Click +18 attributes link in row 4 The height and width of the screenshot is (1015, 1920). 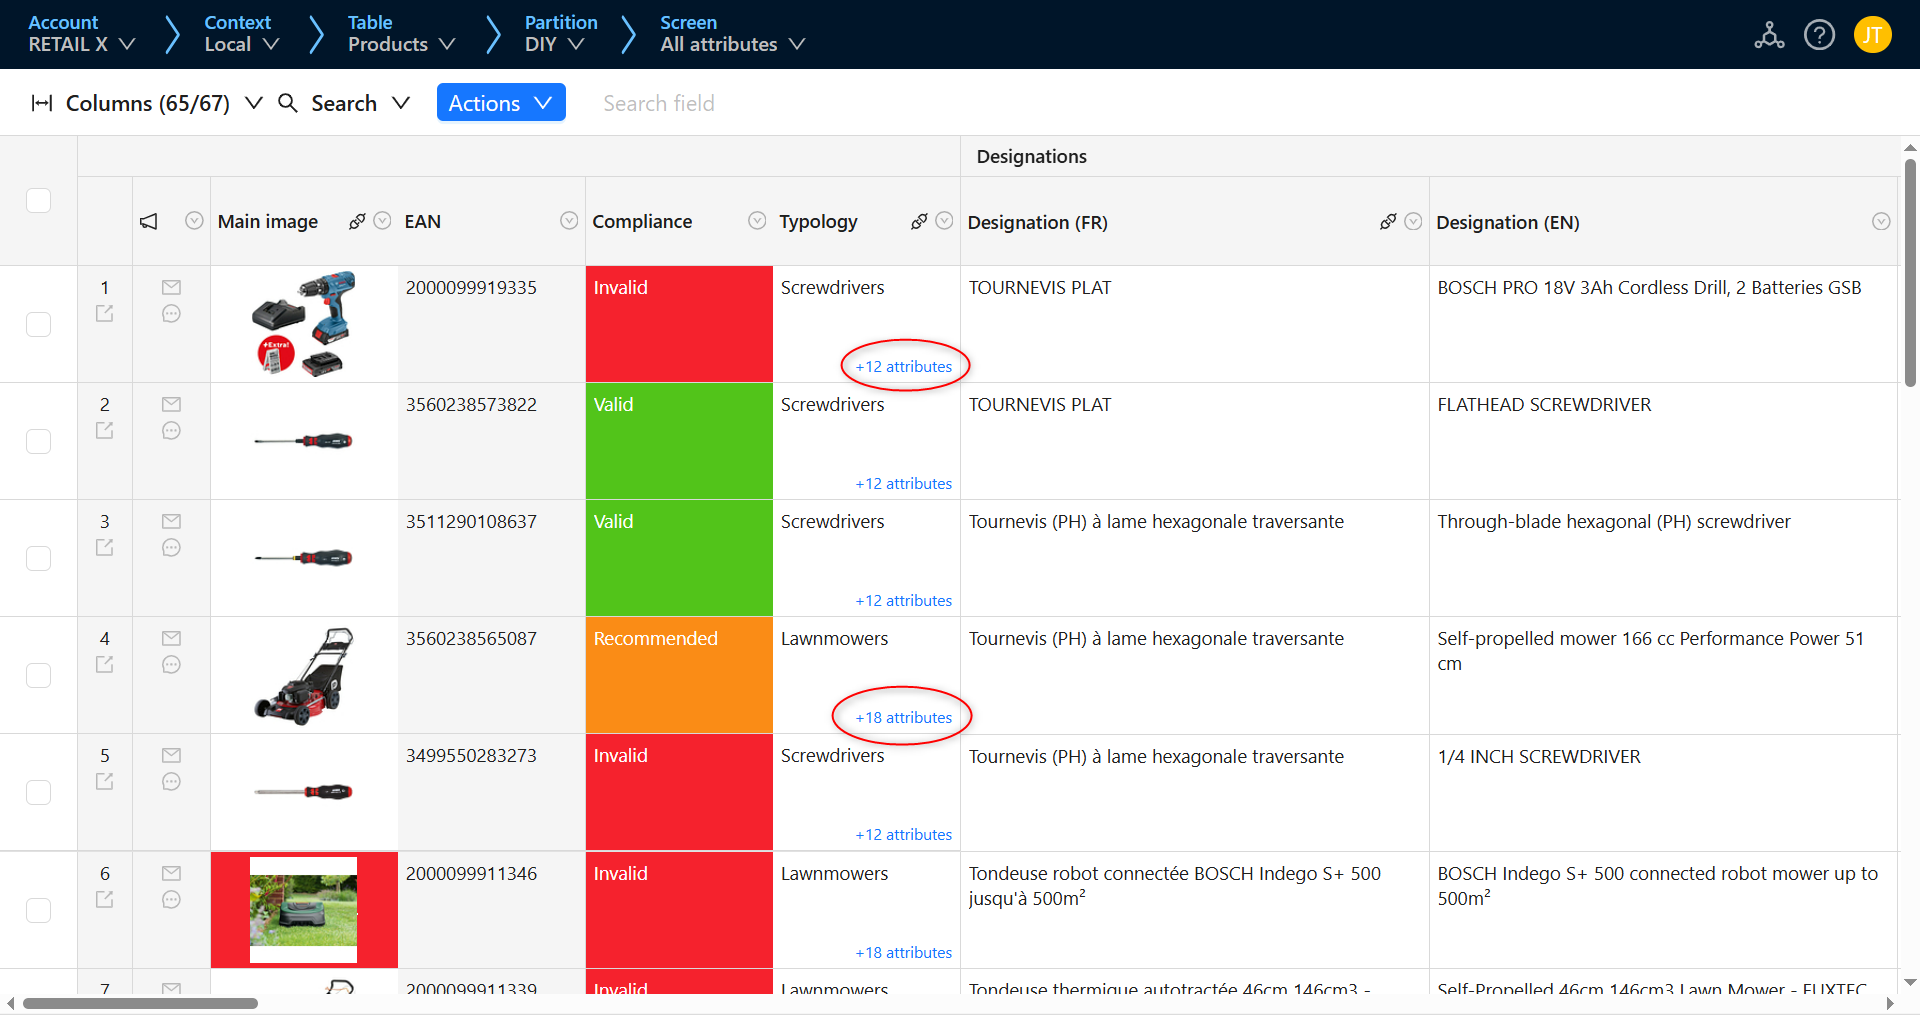tap(903, 717)
